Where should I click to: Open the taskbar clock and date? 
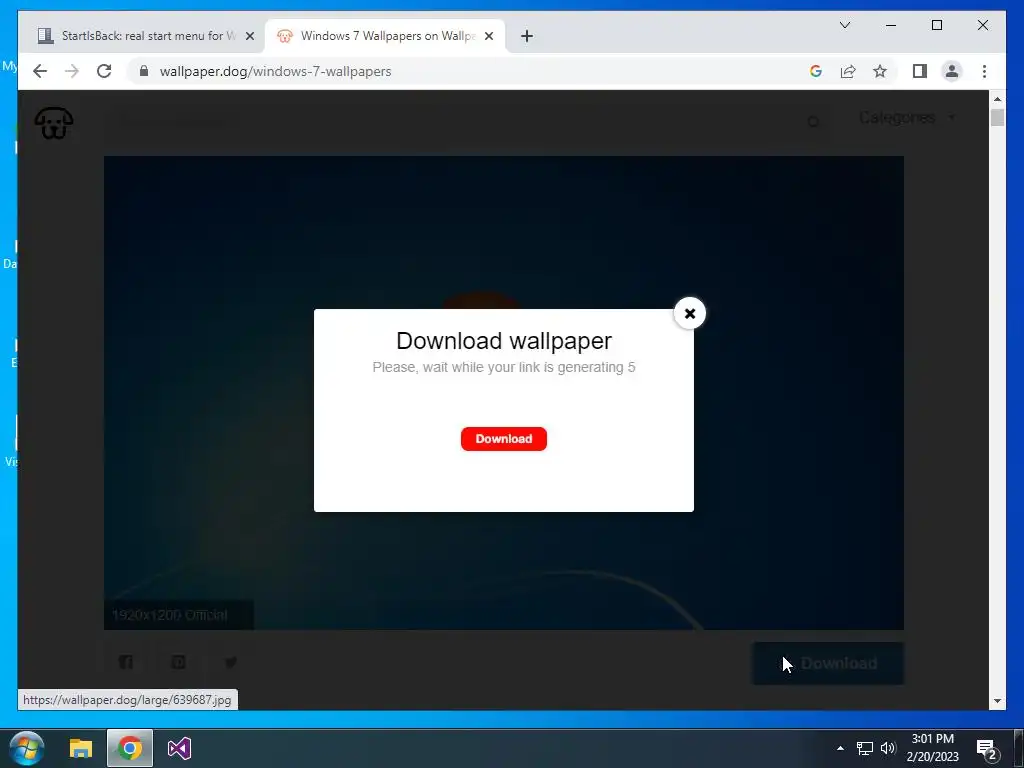tap(933, 748)
